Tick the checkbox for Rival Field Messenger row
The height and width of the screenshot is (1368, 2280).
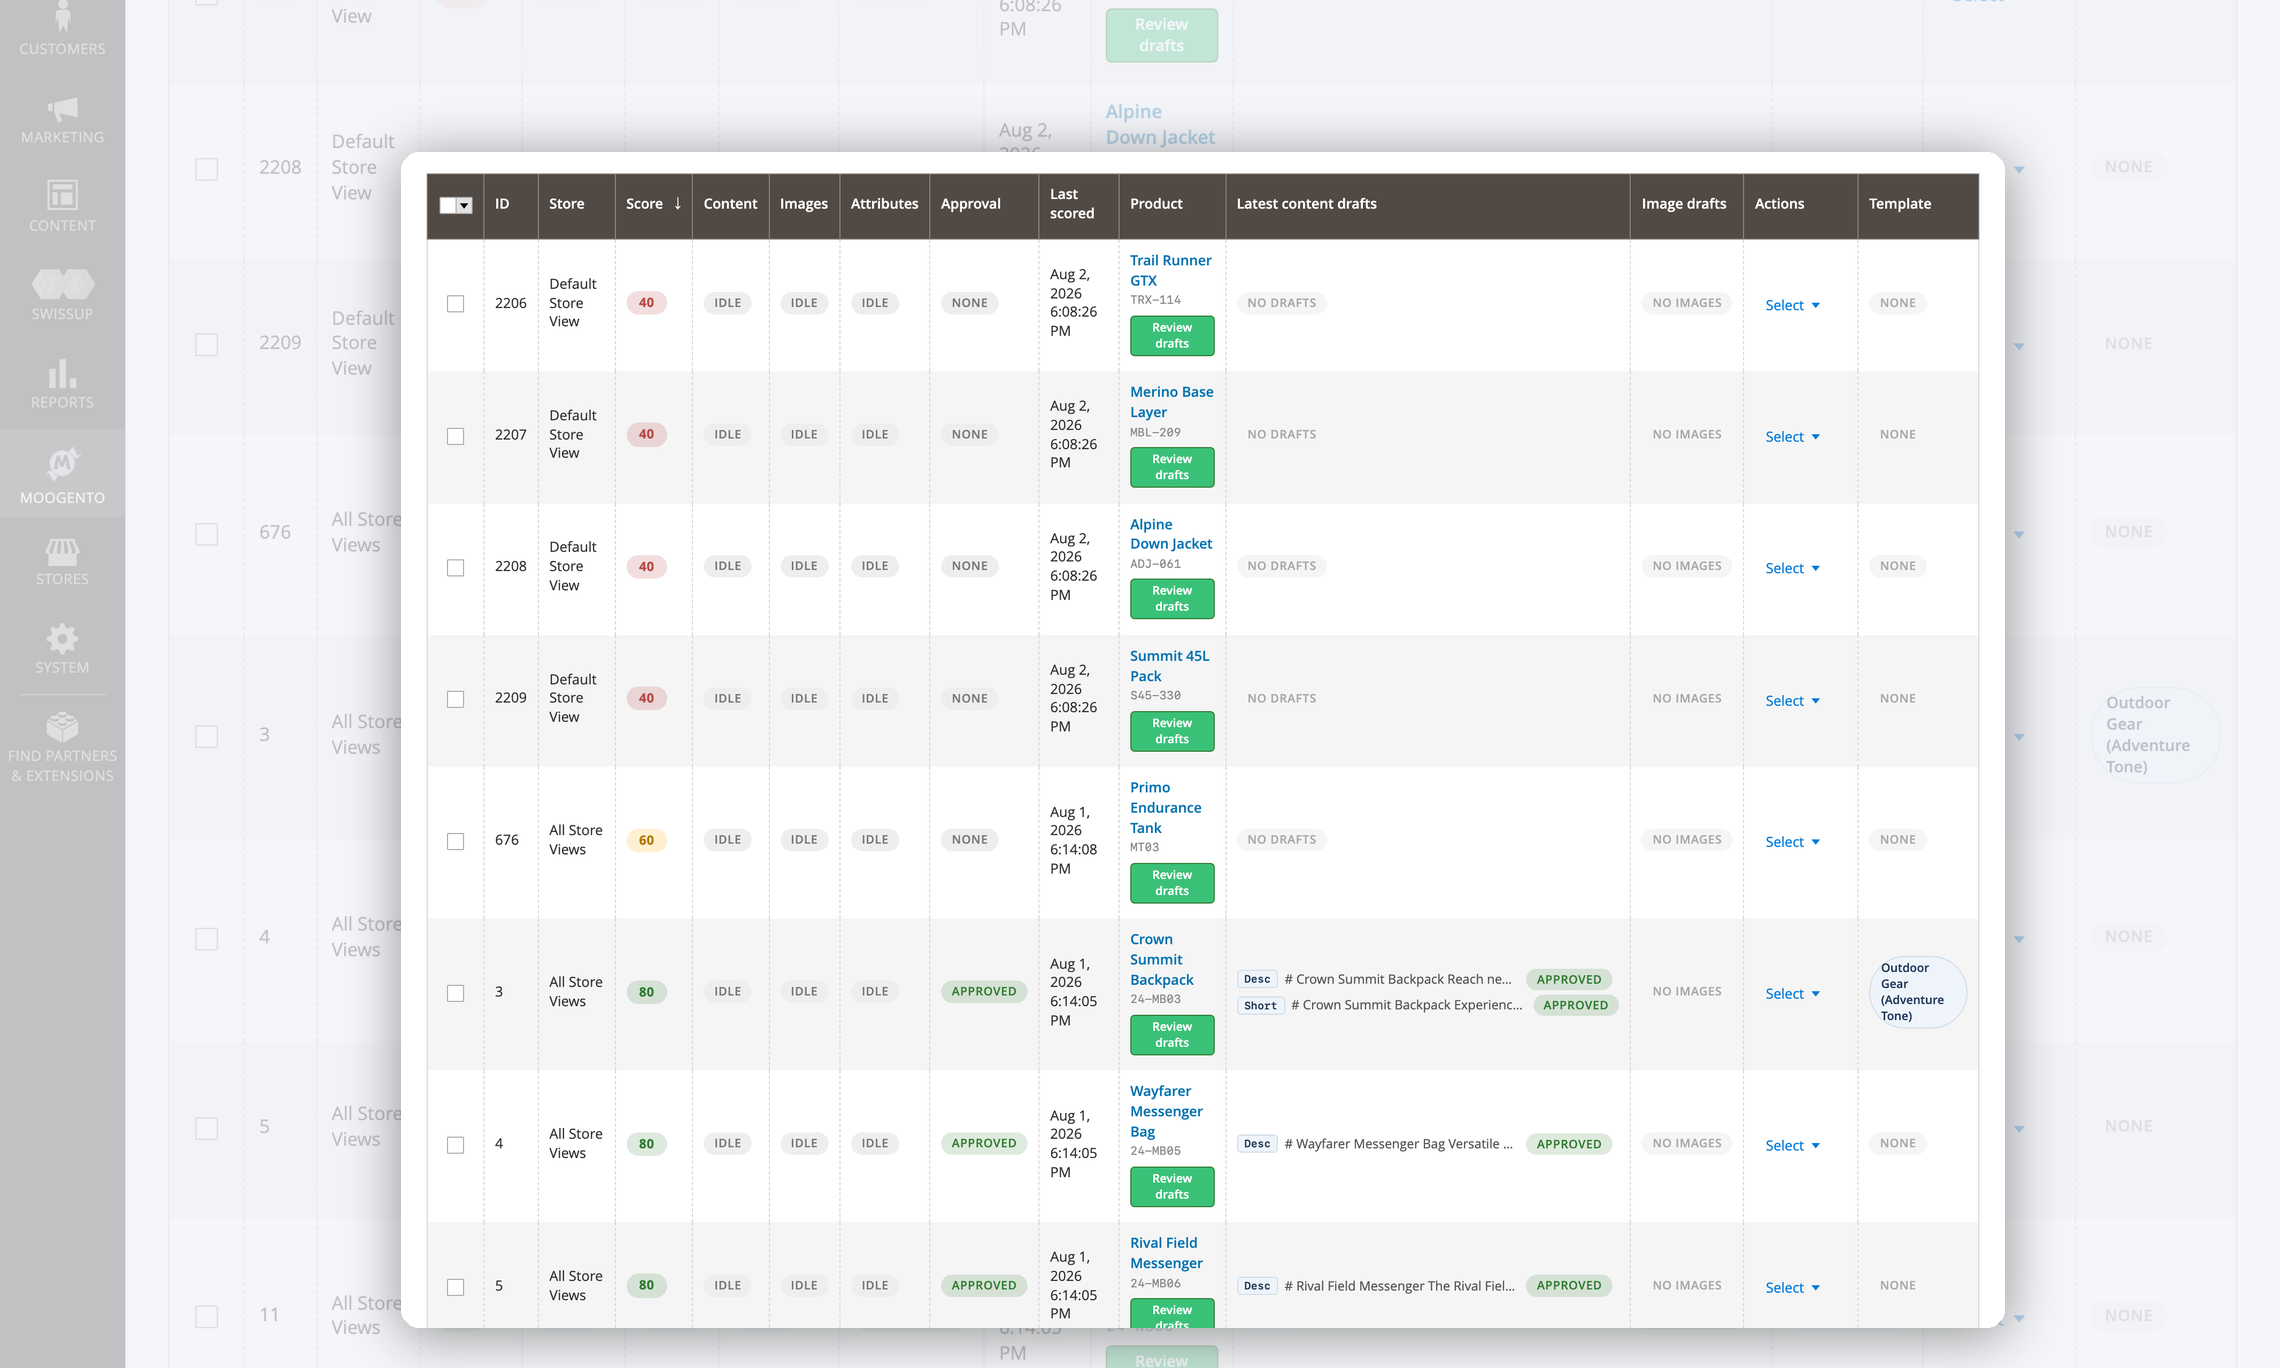(x=455, y=1287)
